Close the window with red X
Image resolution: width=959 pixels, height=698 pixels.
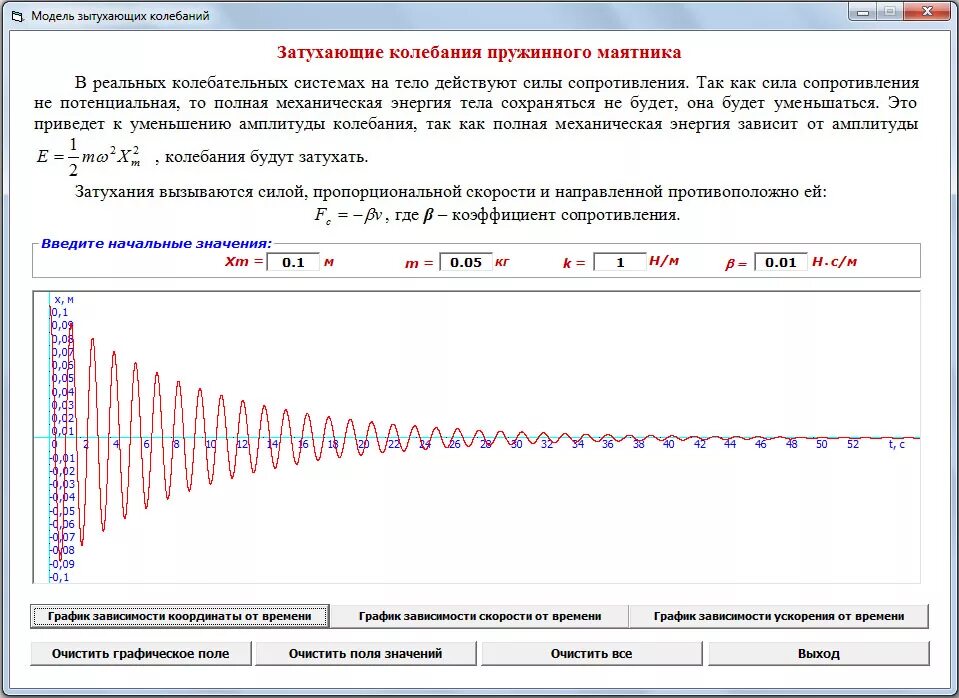coord(927,12)
